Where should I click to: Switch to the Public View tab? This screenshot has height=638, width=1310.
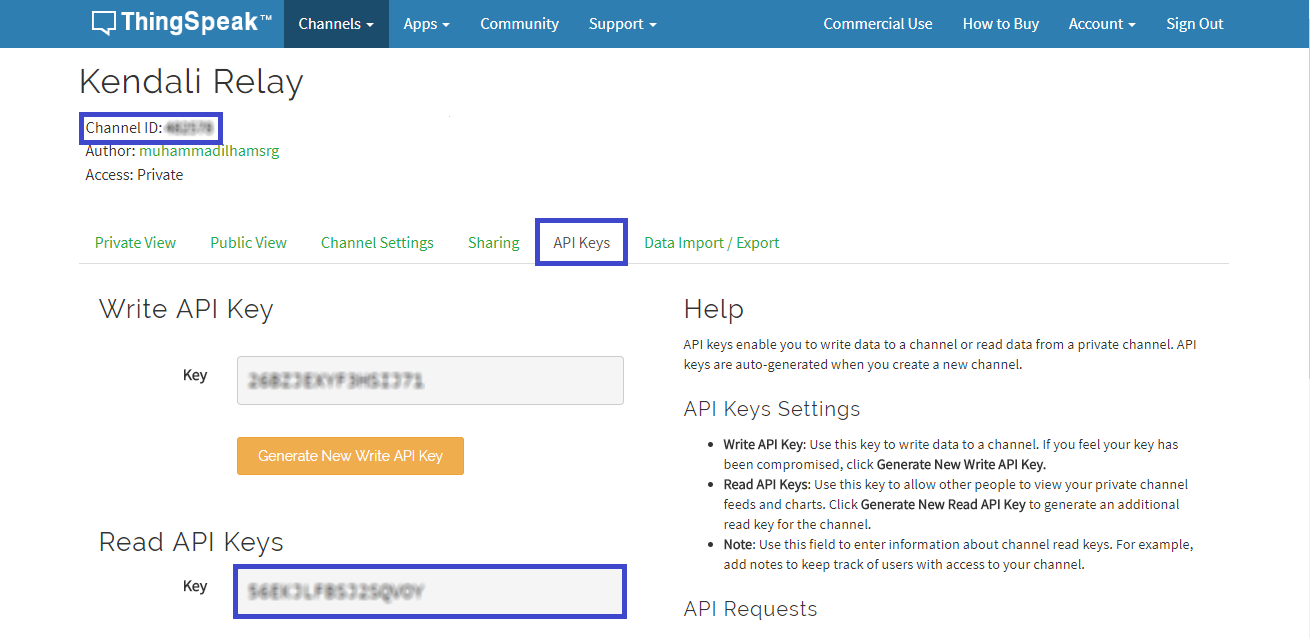pyautogui.click(x=248, y=243)
